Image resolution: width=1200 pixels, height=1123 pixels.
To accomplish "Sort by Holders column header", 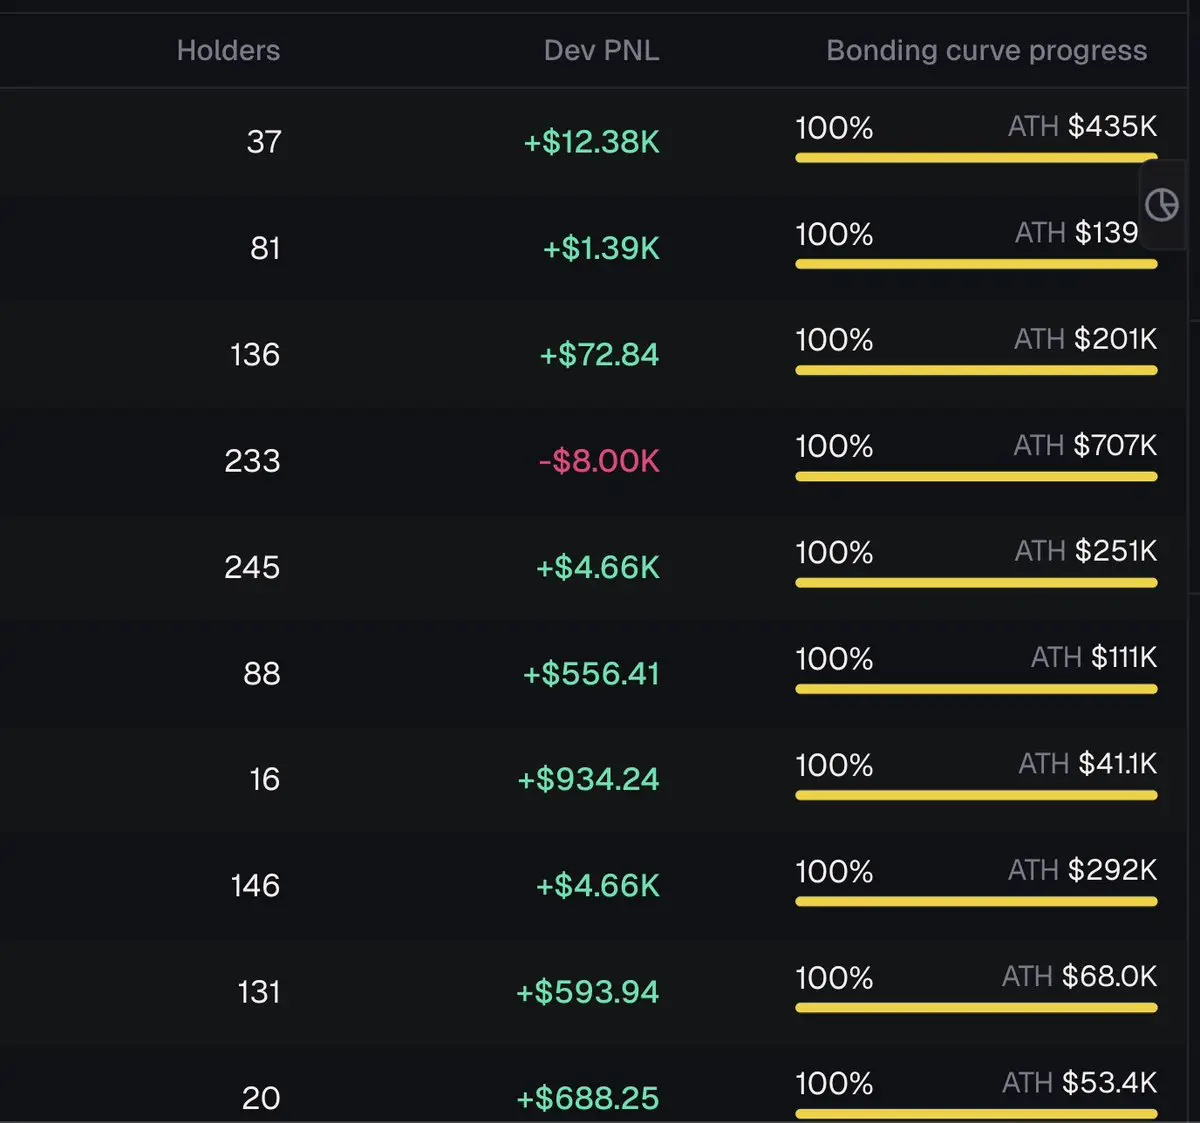I will click(228, 50).
